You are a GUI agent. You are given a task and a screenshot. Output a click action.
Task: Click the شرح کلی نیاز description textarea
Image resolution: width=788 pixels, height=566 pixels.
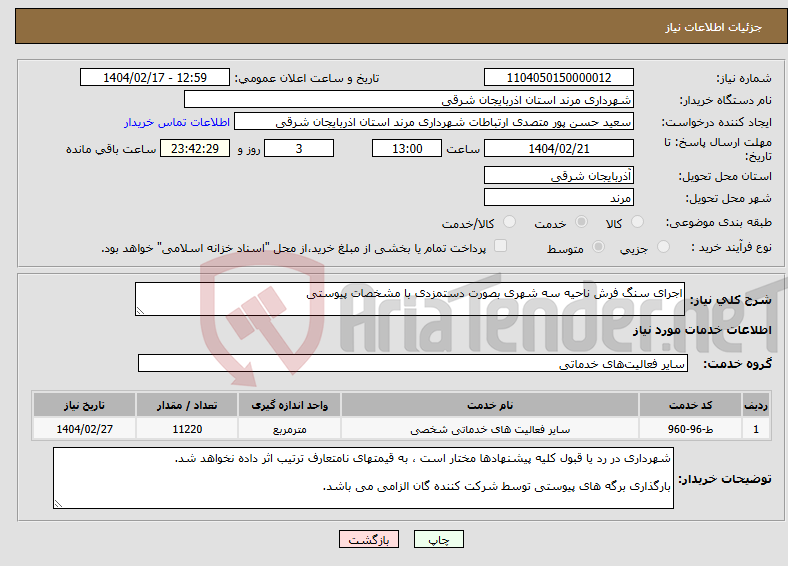pyautogui.click(x=410, y=299)
